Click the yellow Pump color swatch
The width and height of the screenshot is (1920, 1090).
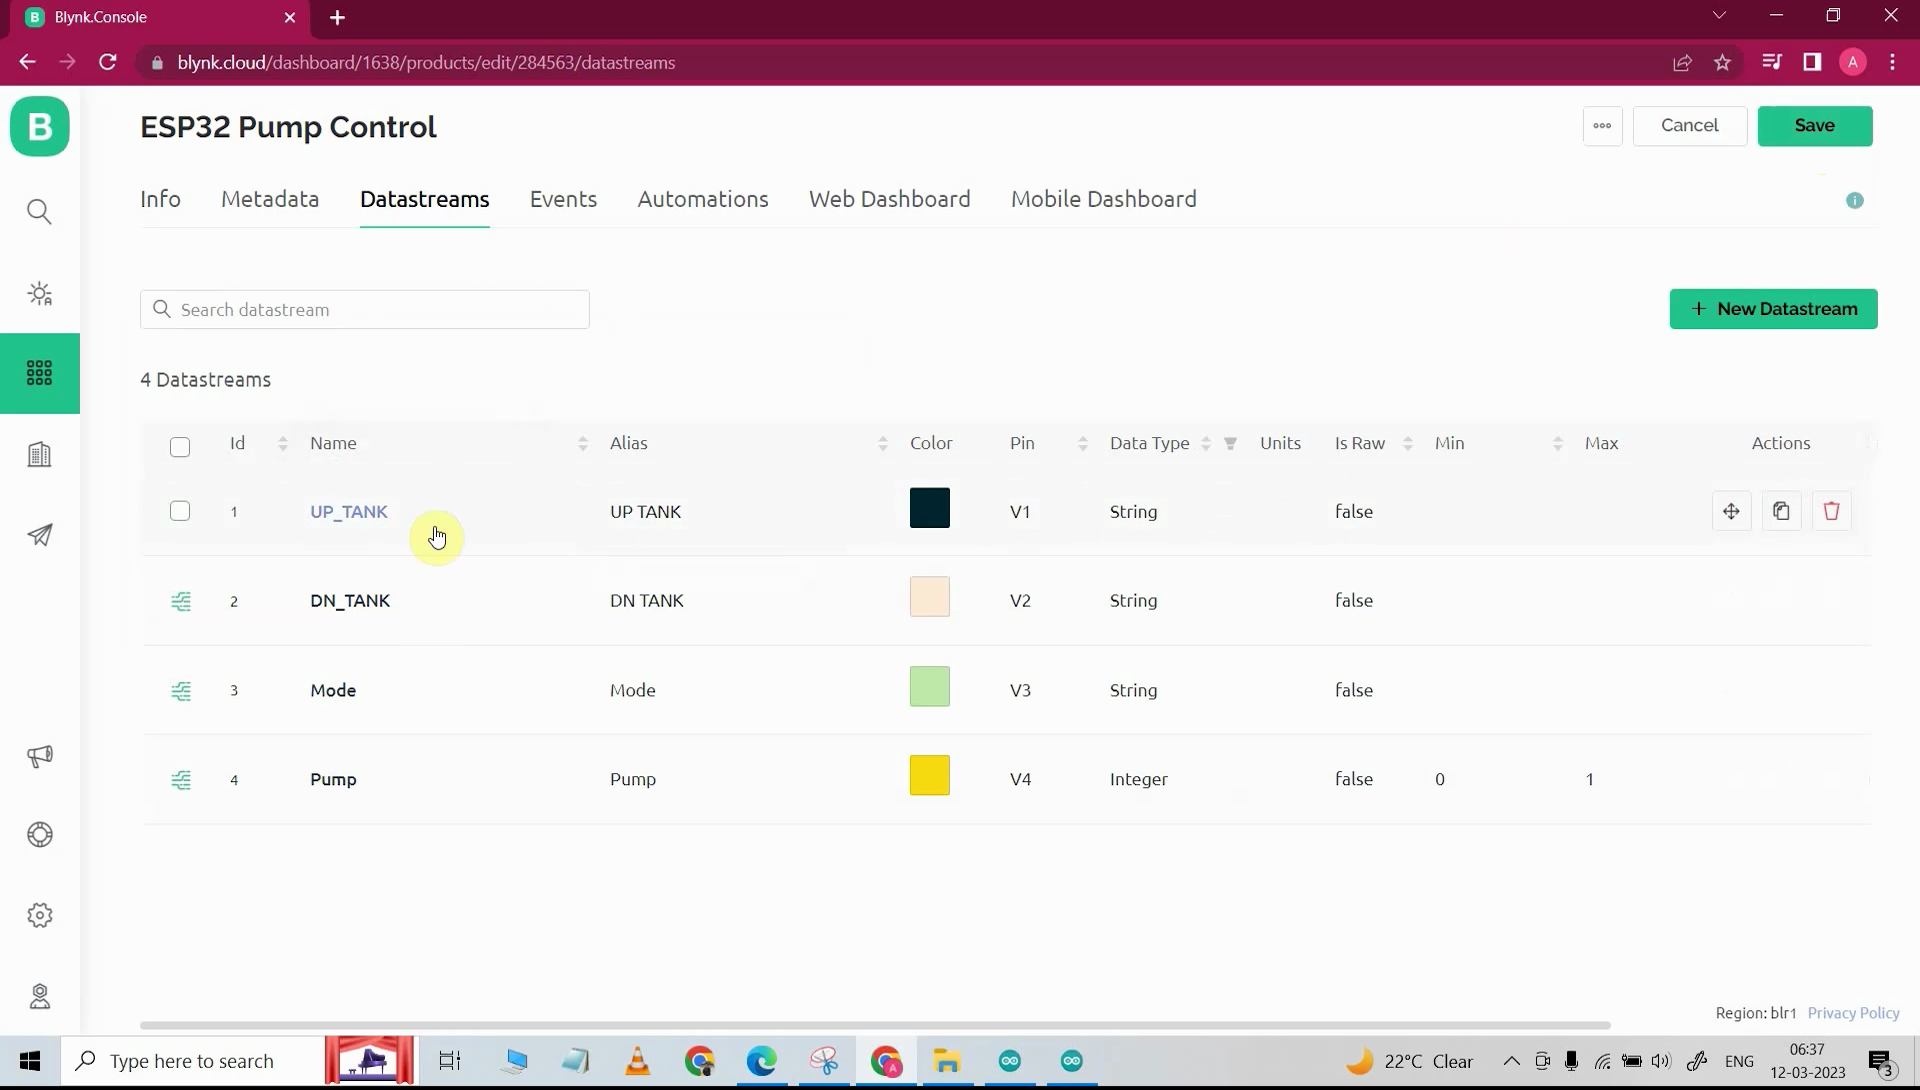(x=929, y=776)
